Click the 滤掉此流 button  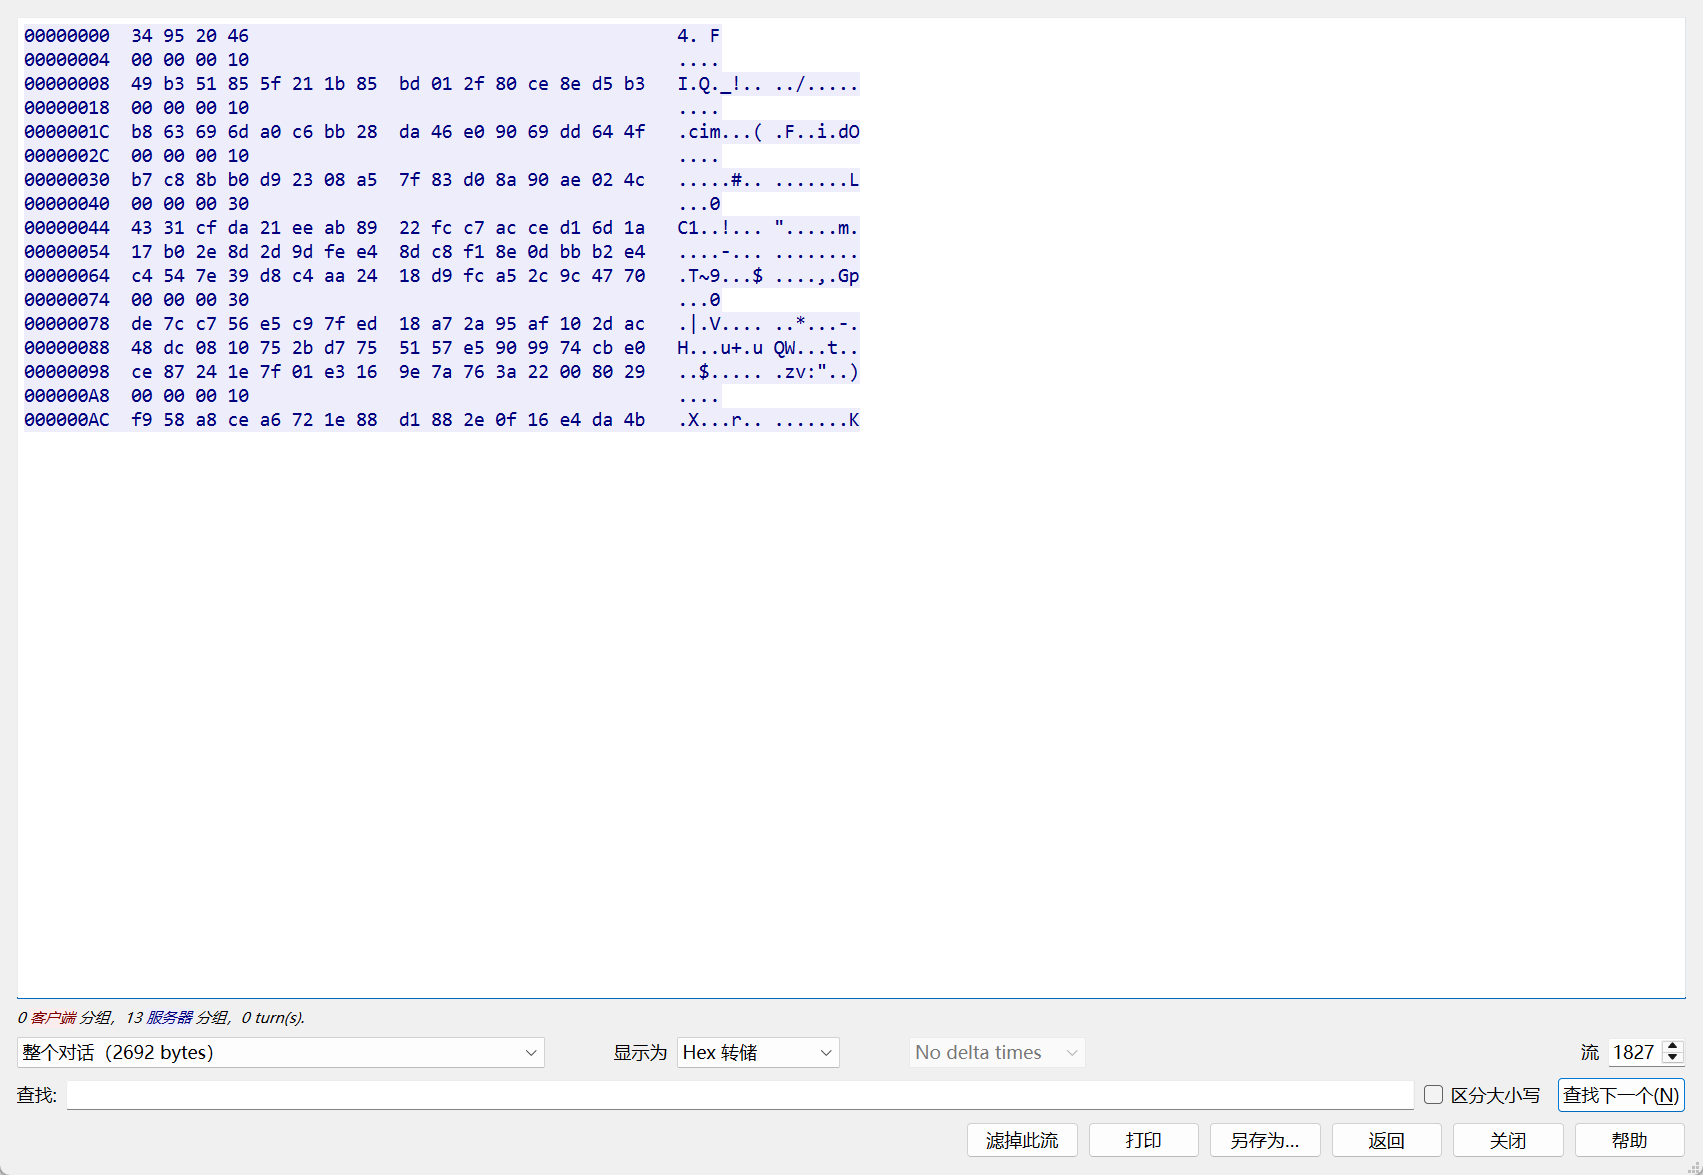click(1021, 1140)
